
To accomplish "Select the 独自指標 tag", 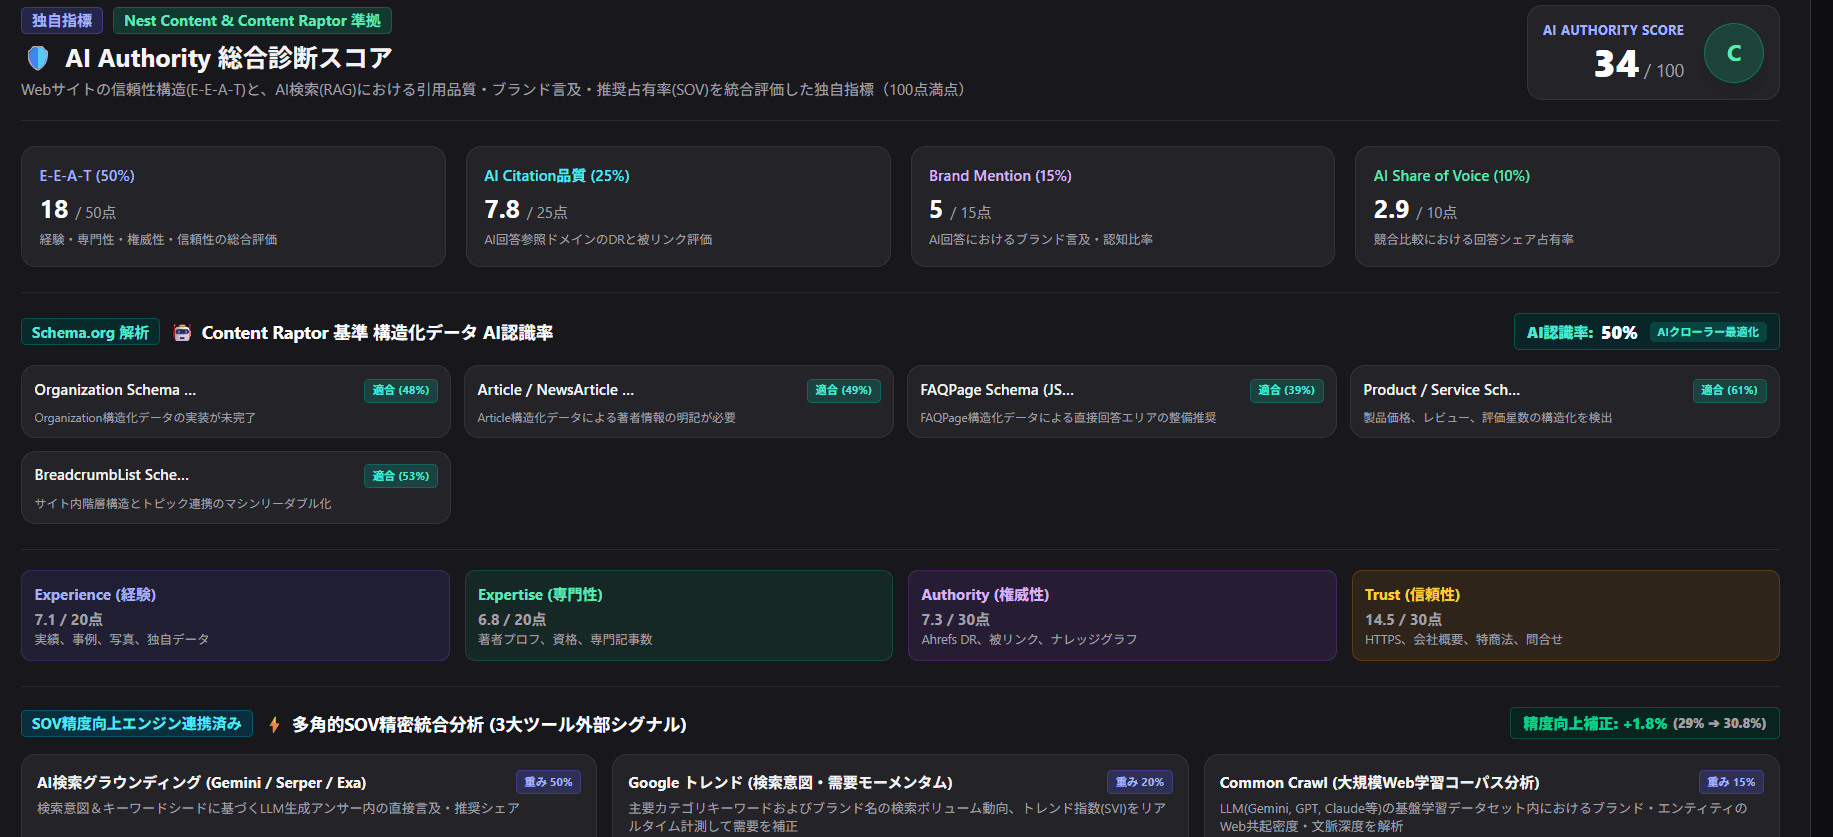I will coord(62,21).
